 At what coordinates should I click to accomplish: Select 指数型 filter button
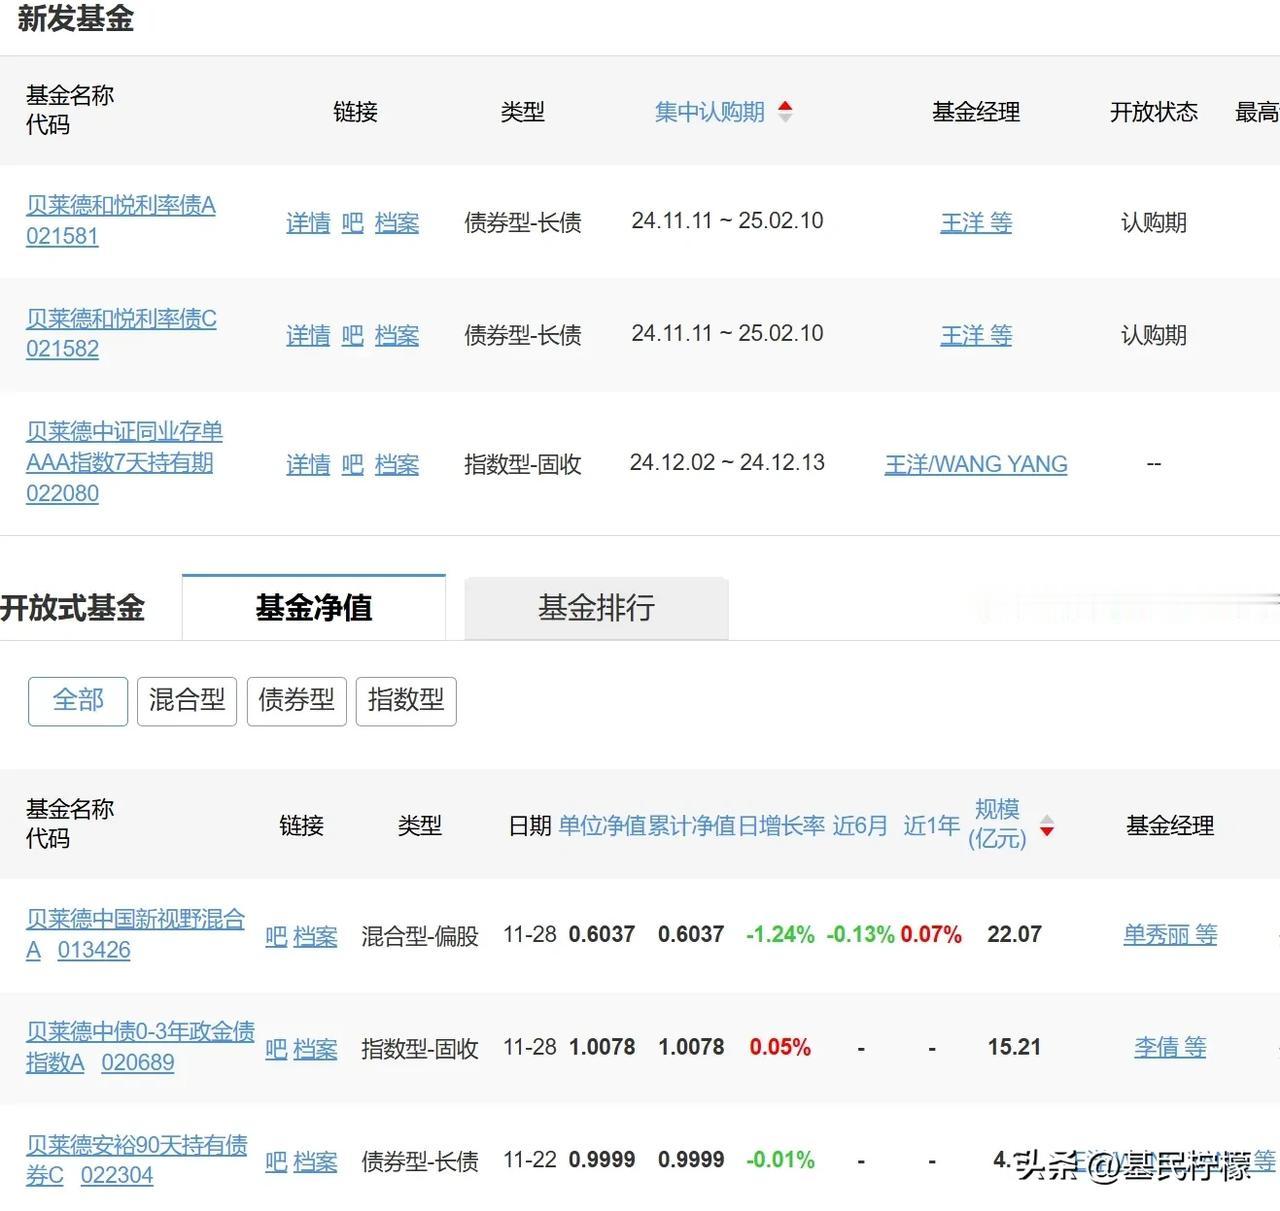click(406, 700)
